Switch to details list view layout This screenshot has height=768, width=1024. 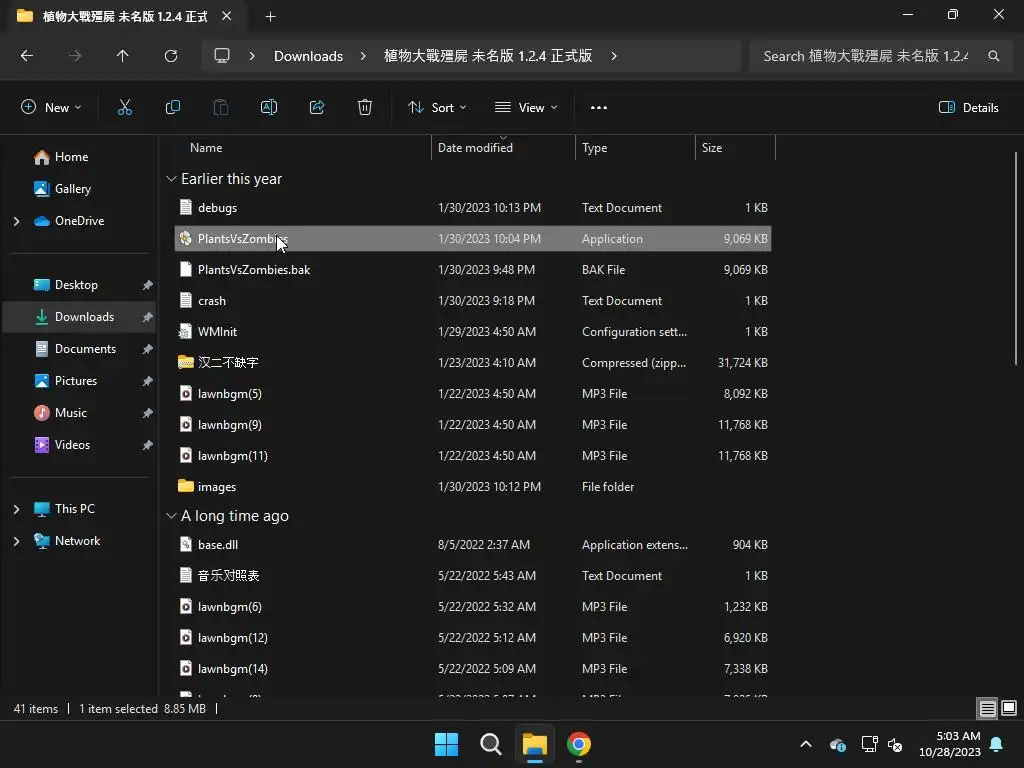point(987,708)
